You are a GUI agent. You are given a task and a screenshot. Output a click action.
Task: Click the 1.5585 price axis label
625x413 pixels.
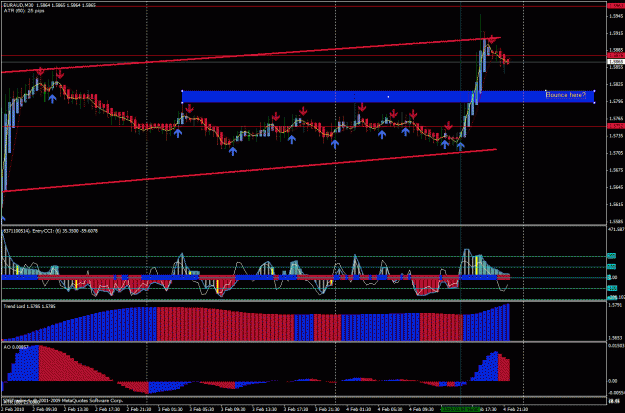pos(616,221)
